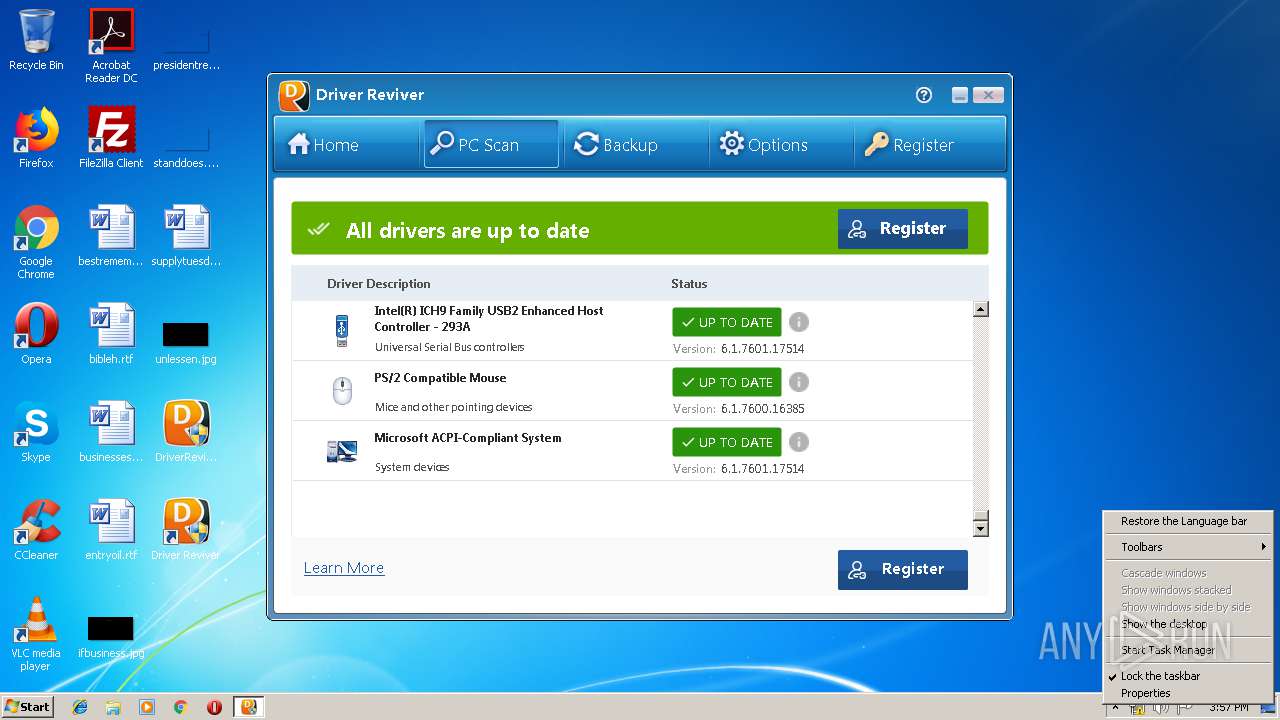Click the USB device icon in driver list
Viewport: 1280px width, 720px height.
pos(342,331)
